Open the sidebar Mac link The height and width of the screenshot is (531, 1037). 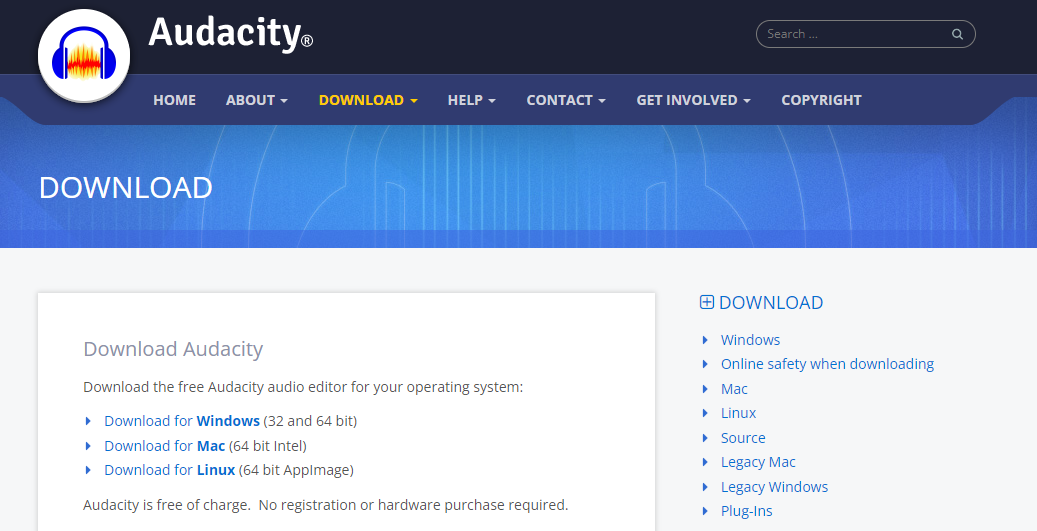pos(734,389)
